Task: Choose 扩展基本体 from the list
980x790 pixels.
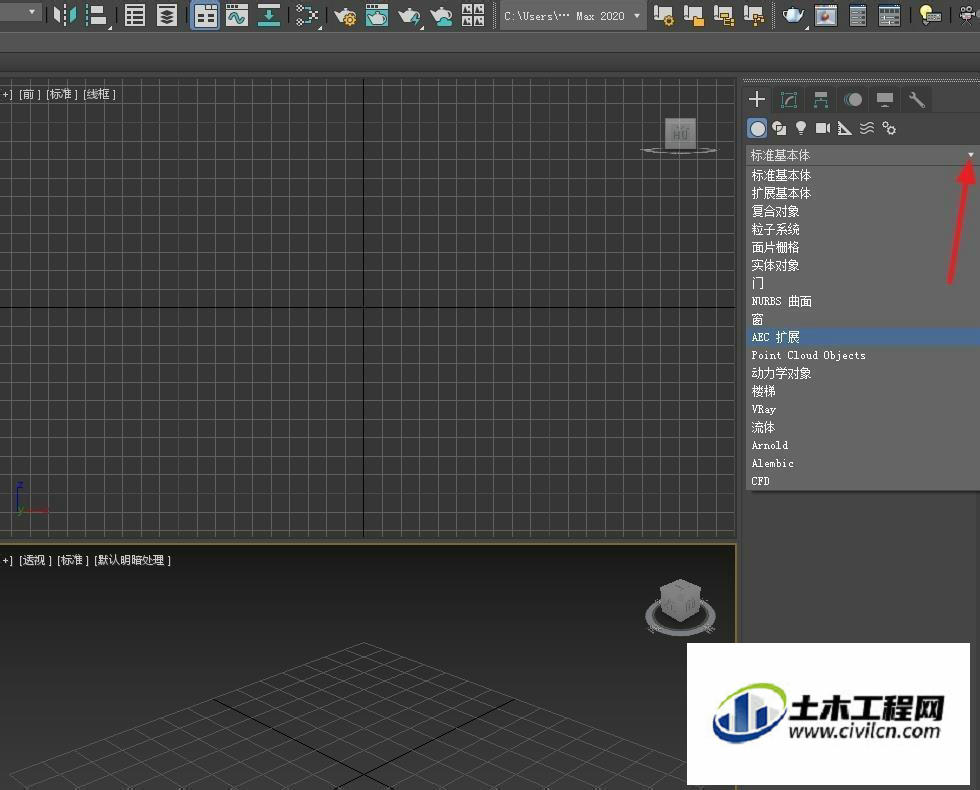Action: 862,193
